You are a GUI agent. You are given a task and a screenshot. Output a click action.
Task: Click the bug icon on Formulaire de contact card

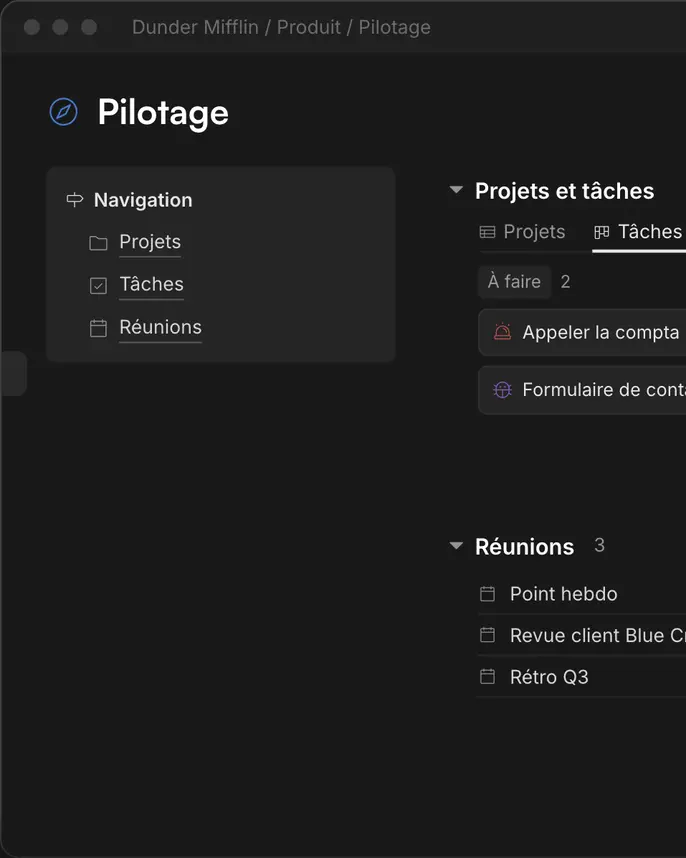[502, 390]
